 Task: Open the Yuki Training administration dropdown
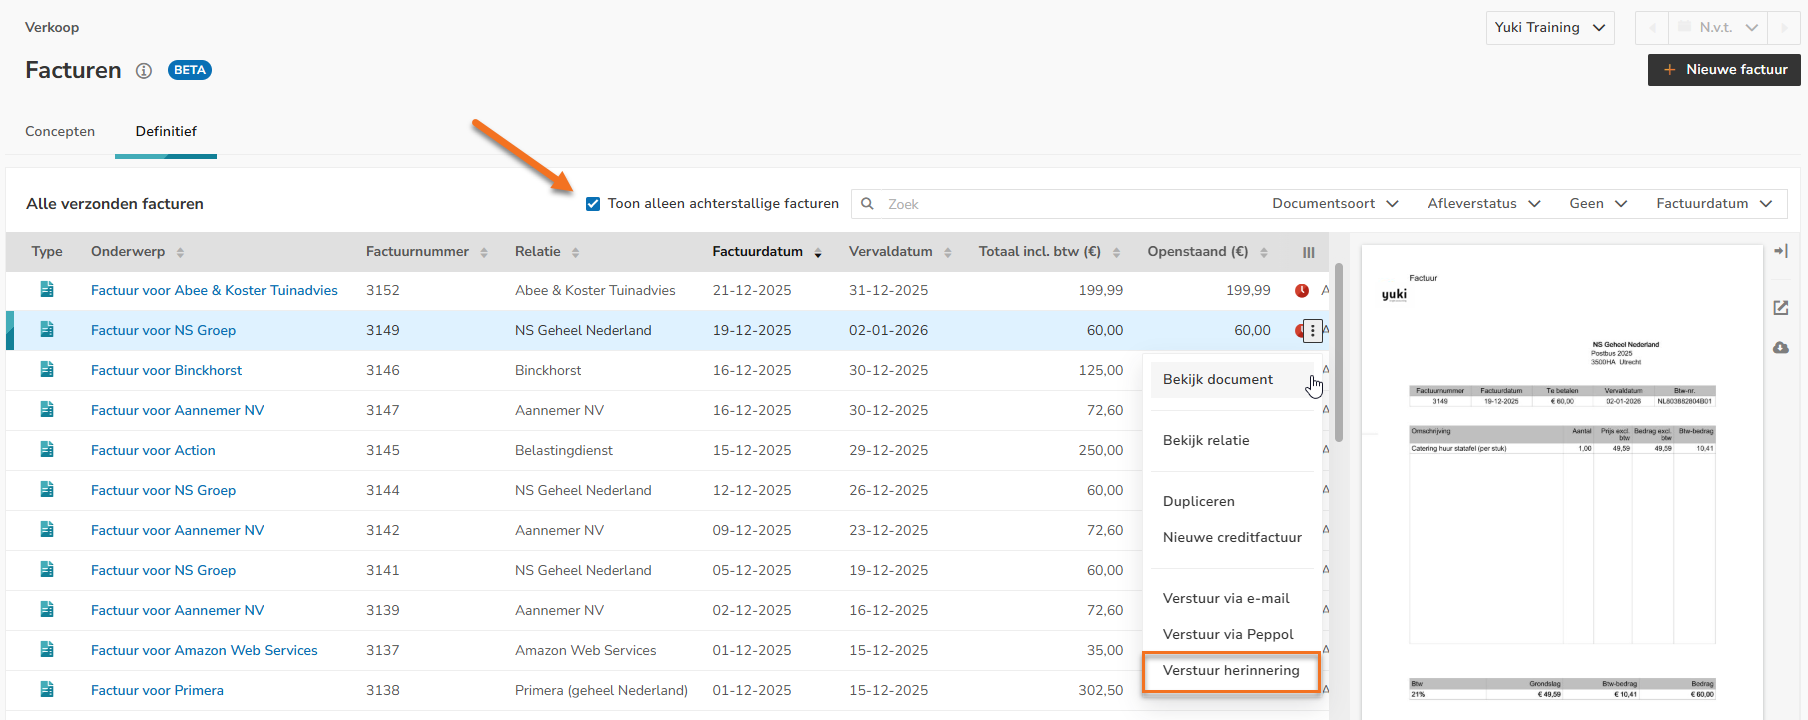(1549, 28)
